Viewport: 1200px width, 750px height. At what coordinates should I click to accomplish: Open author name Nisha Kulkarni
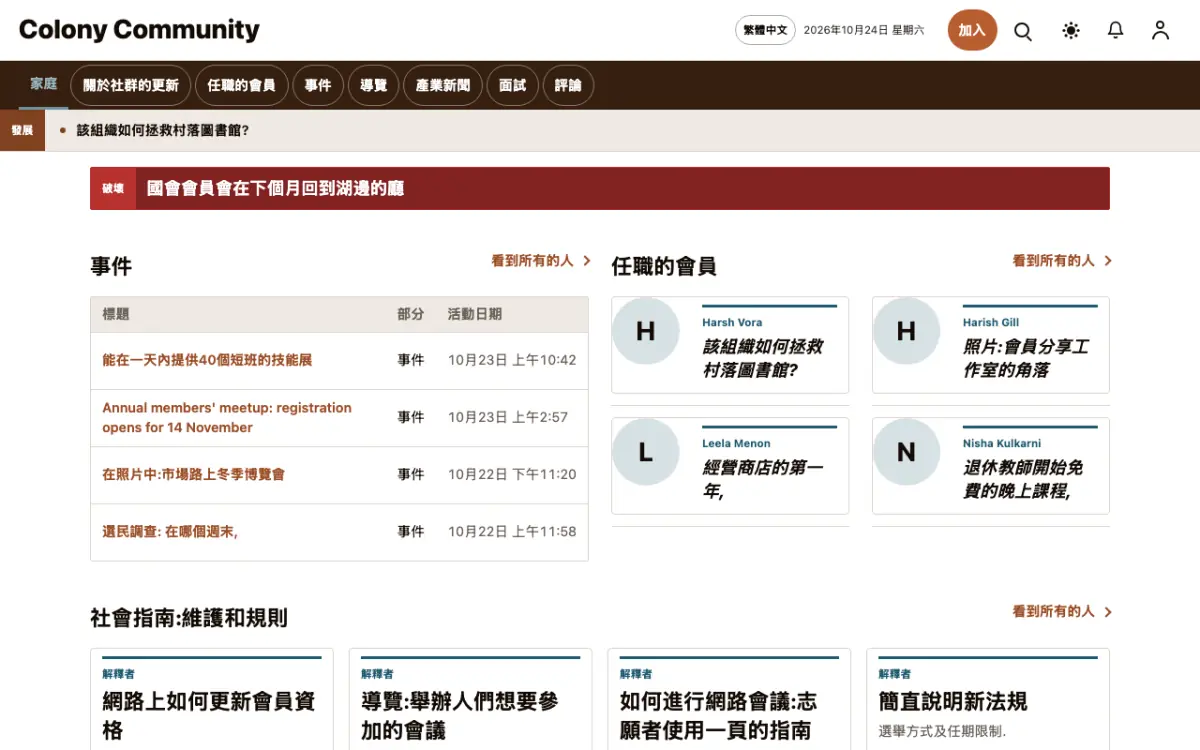click(1003, 443)
